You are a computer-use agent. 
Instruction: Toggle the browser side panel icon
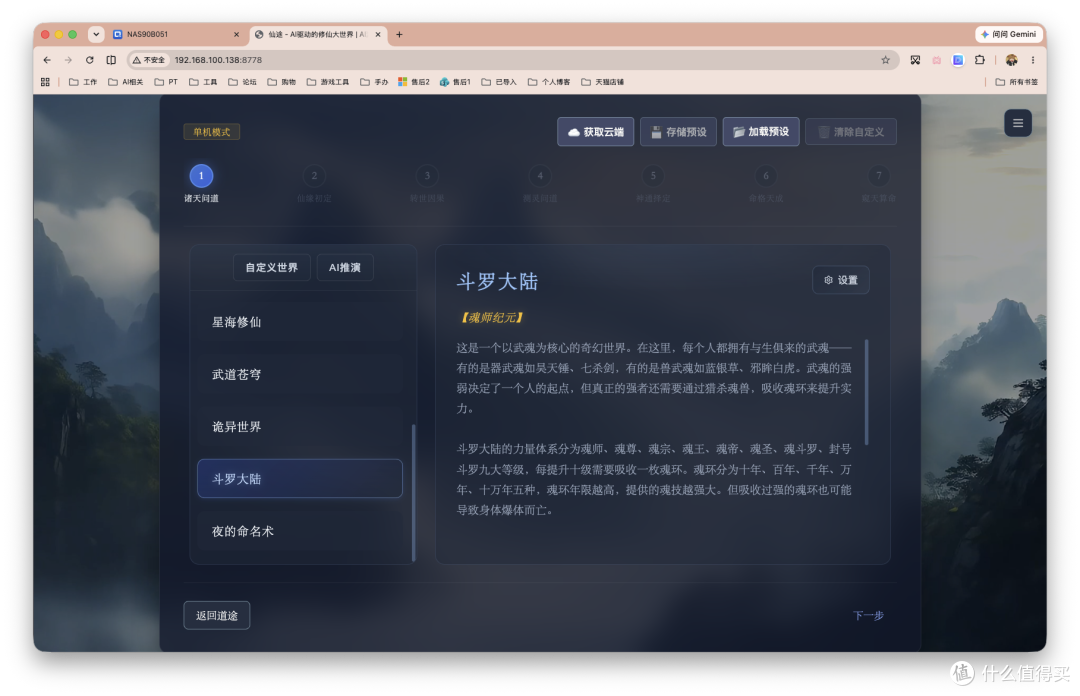[111, 60]
